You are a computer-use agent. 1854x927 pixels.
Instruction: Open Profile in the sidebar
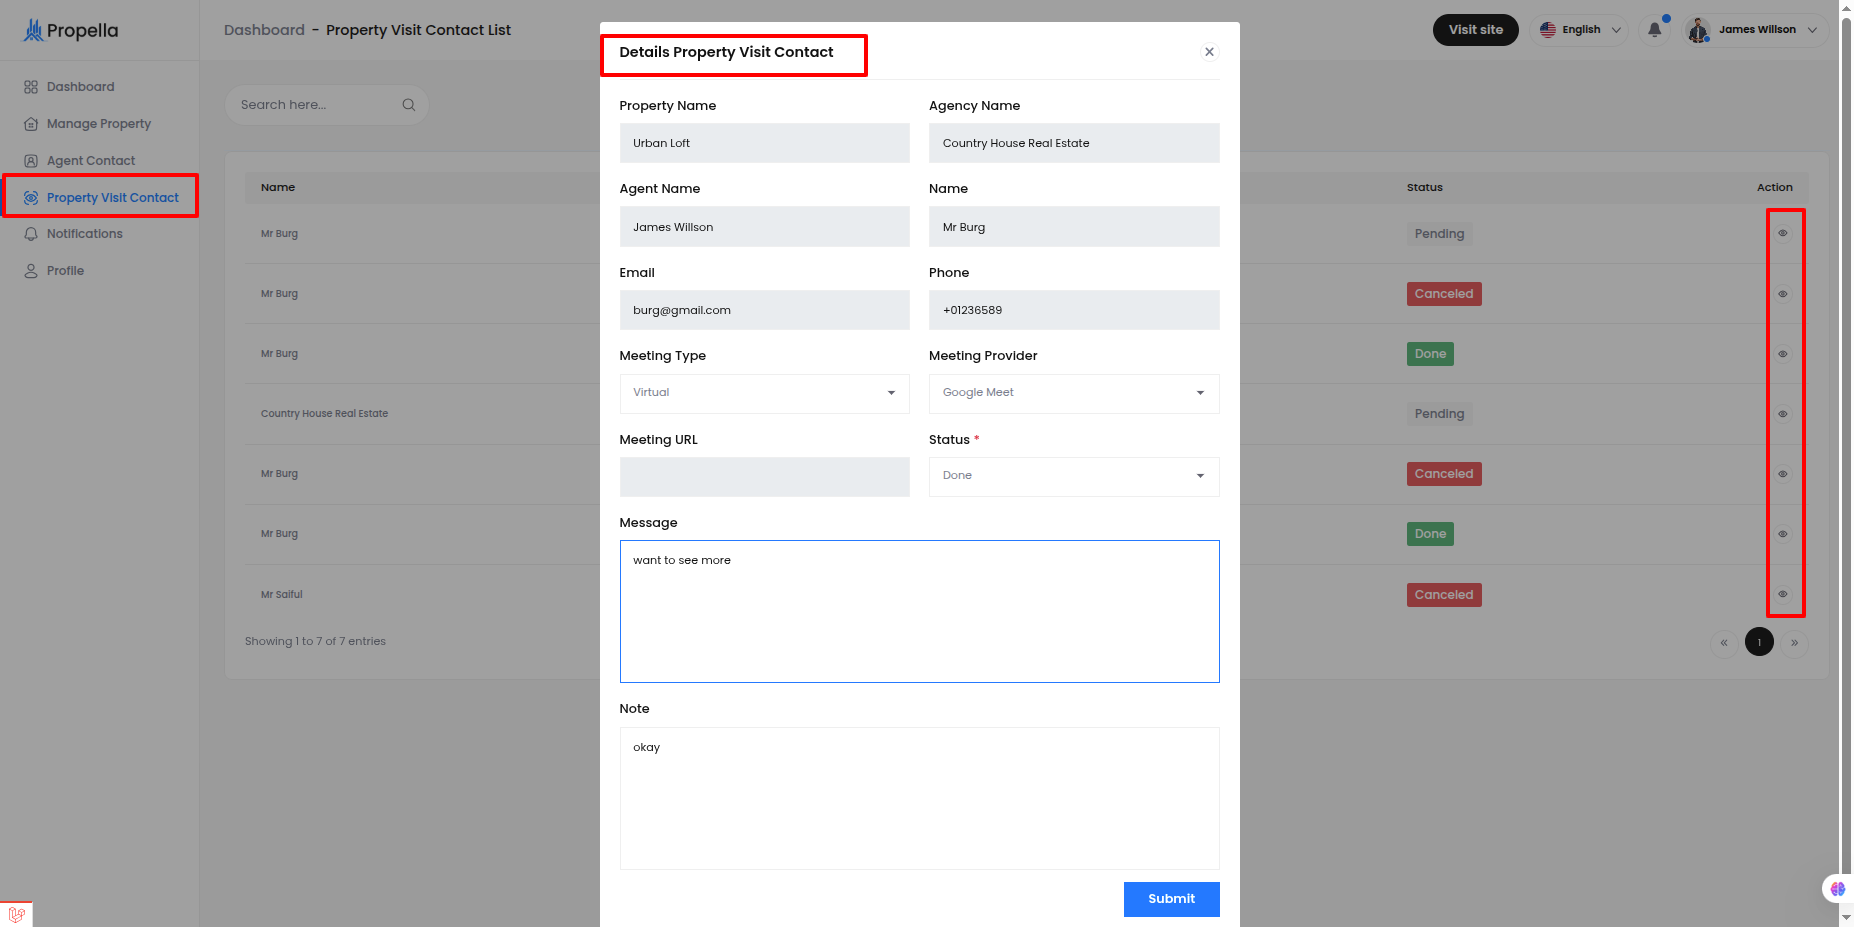54,271
